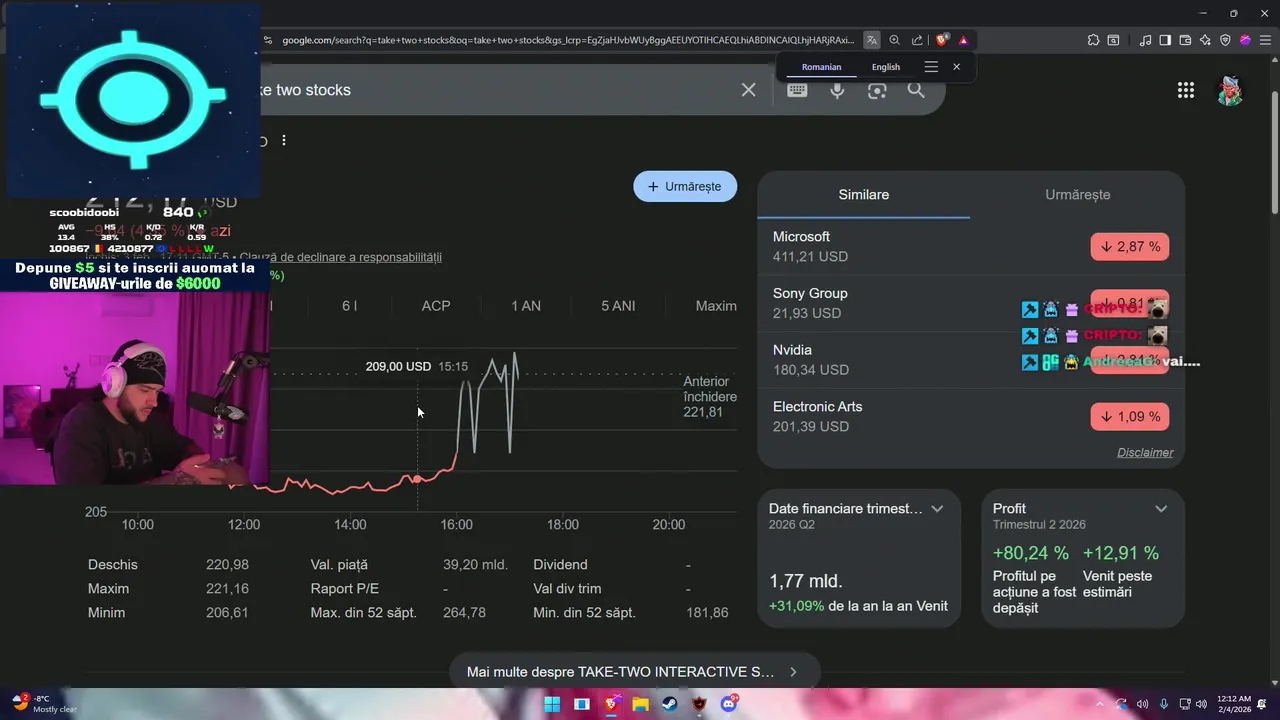
Task: Select the ACP chart range
Action: pos(436,306)
